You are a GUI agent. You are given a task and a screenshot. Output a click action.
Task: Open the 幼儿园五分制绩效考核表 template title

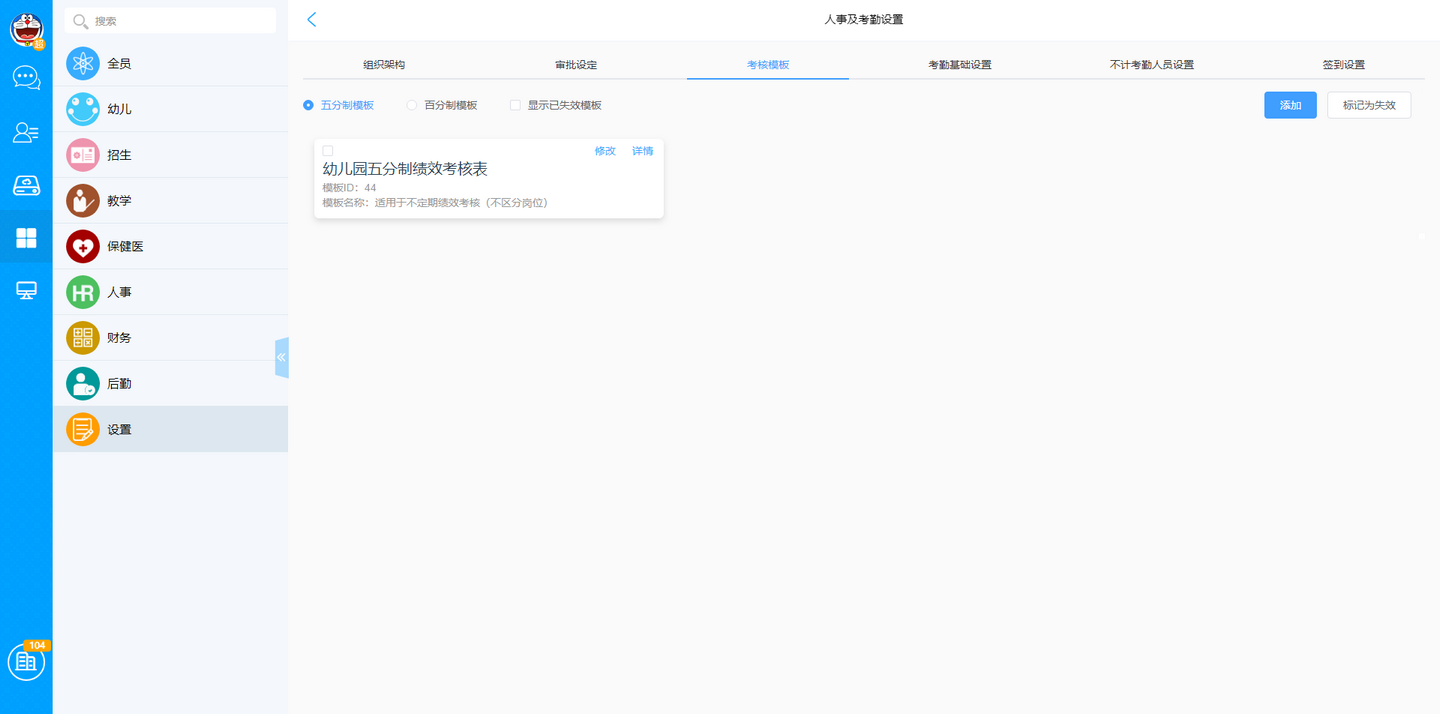[405, 169]
